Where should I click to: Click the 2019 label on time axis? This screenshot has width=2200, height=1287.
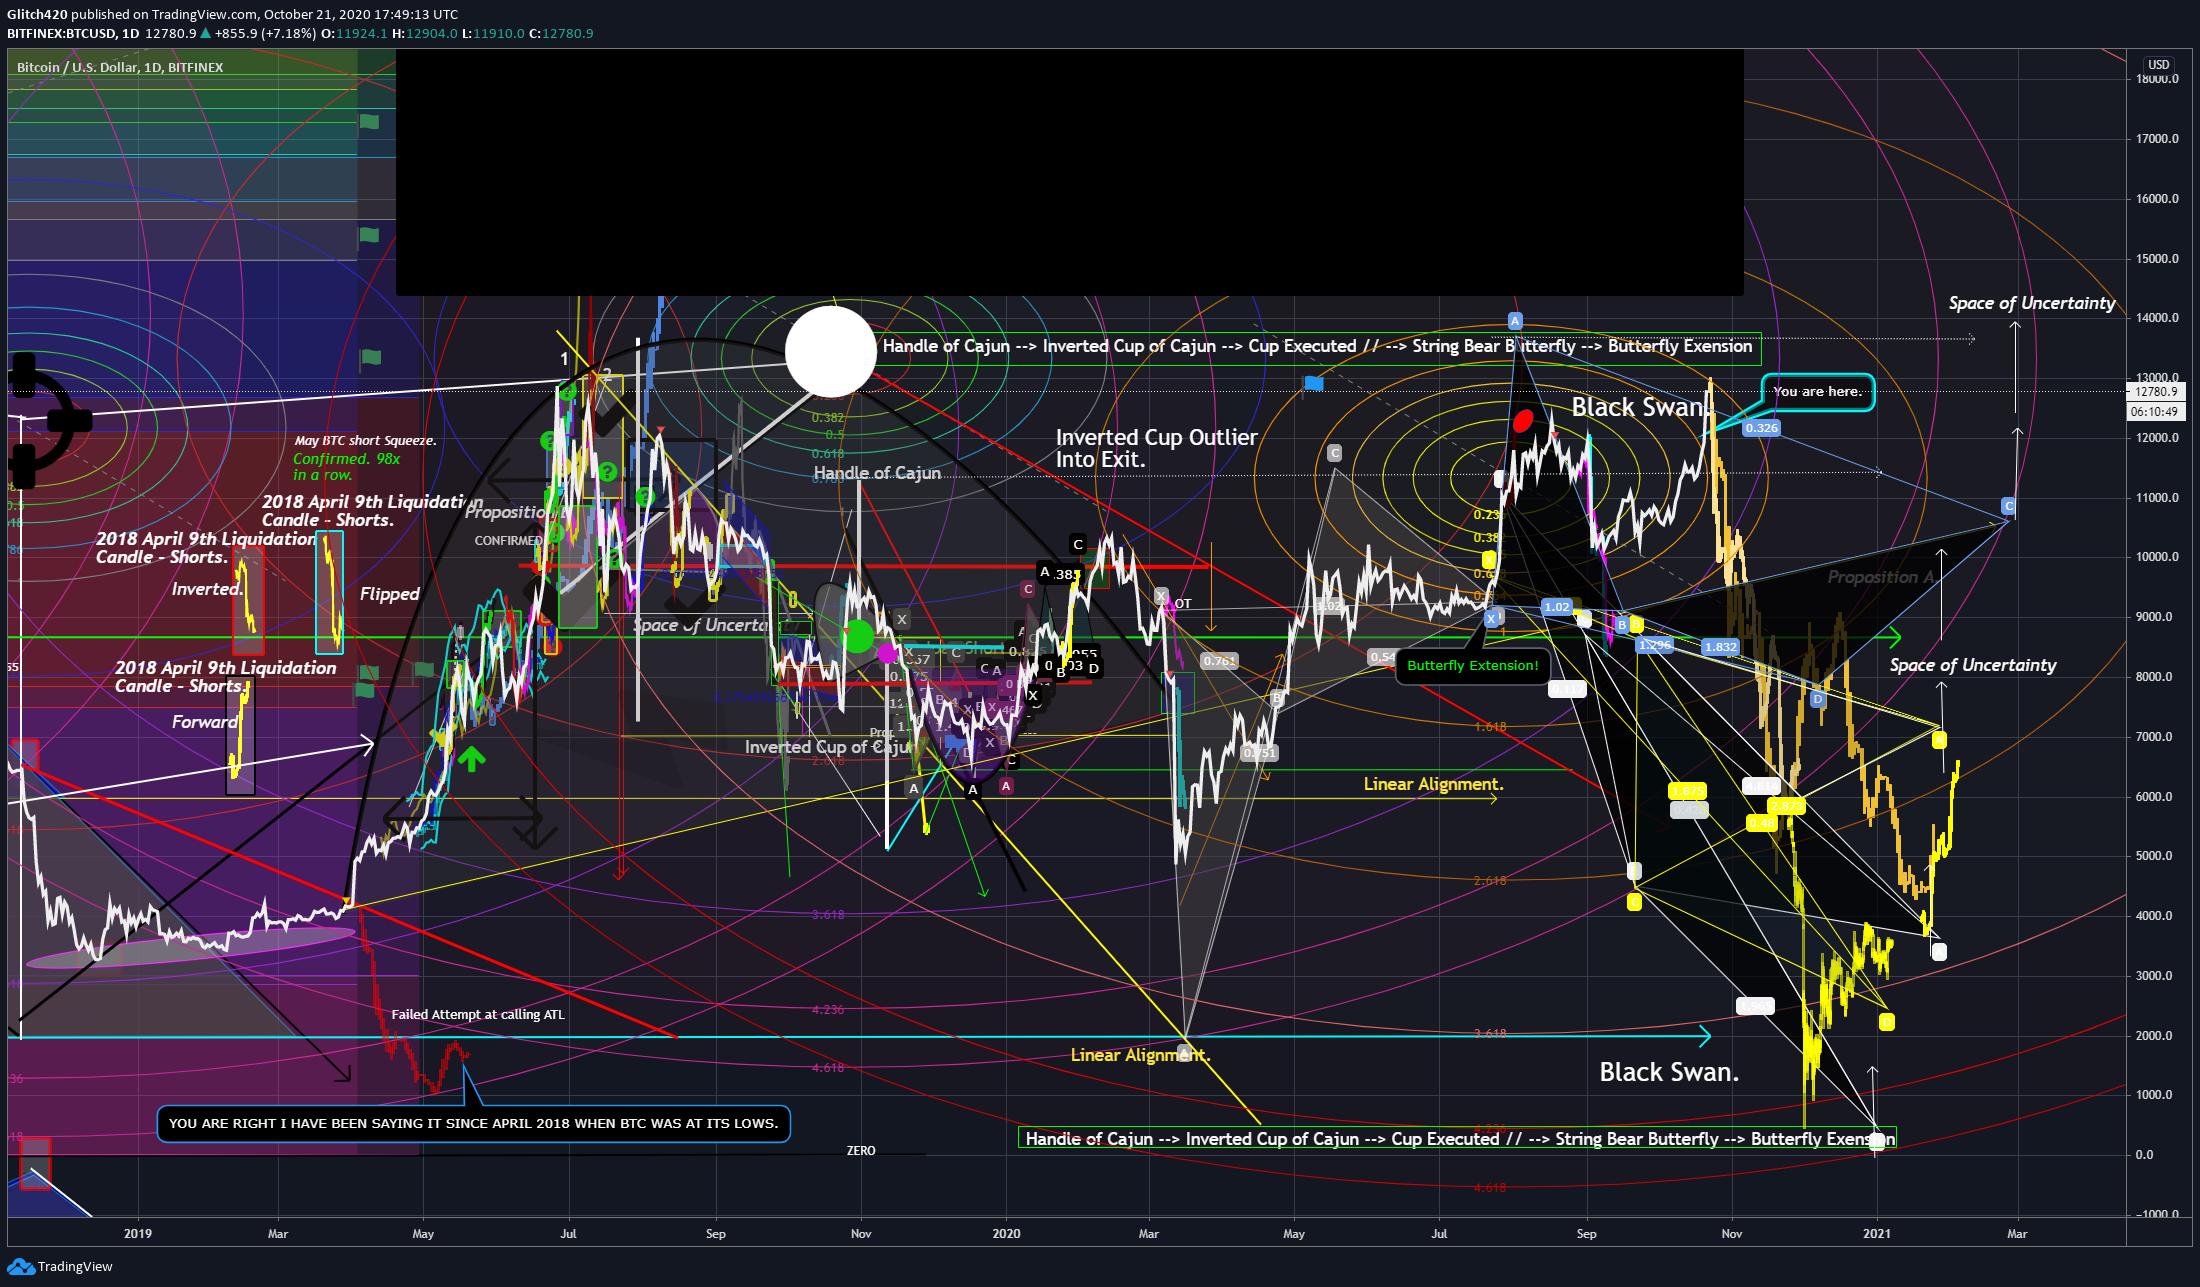click(138, 1233)
